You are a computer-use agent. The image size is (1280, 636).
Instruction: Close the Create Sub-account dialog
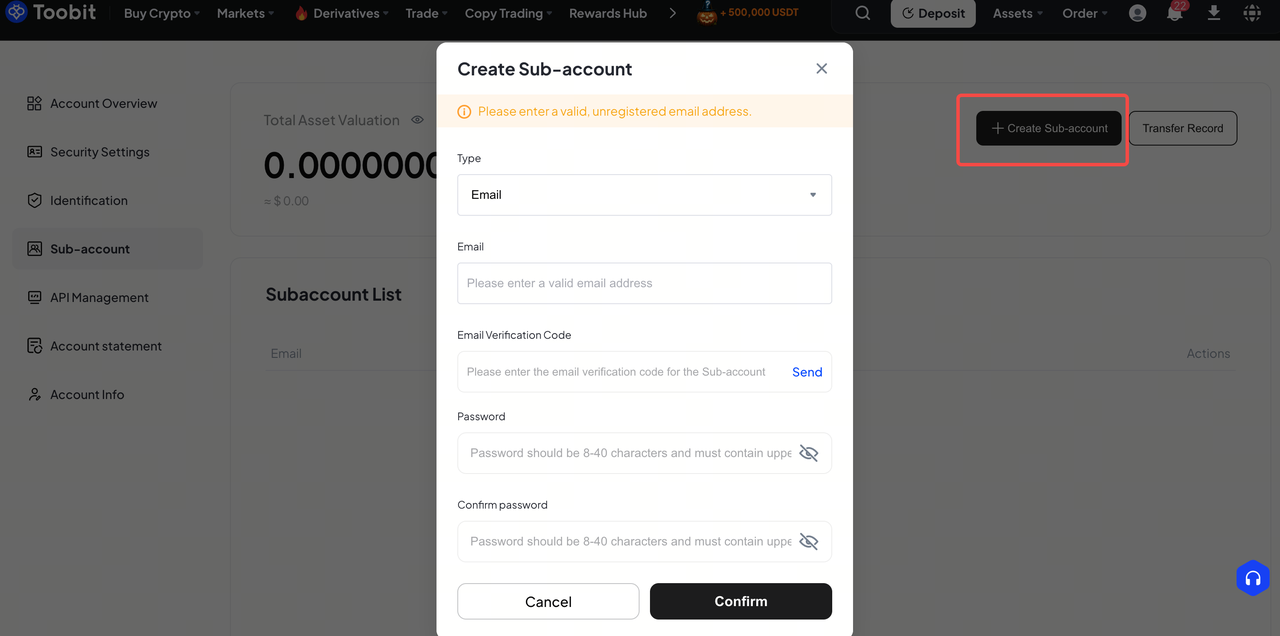pyautogui.click(x=821, y=68)
